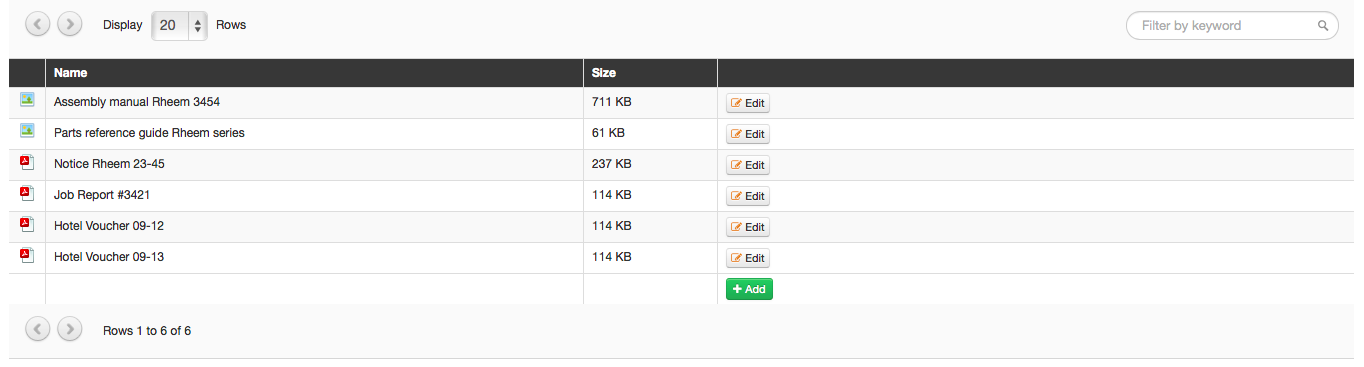The image size is (1364, 367).
Task: Click the bottom previous page arrow
Action: point(38,329)
